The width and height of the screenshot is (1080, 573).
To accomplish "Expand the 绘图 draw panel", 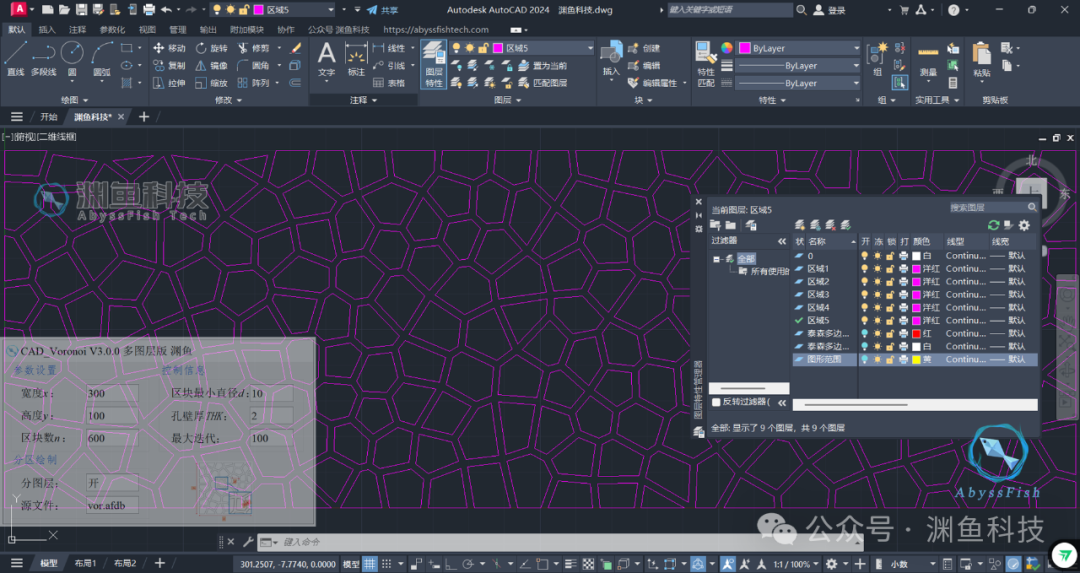I will (x=74, y=100).
